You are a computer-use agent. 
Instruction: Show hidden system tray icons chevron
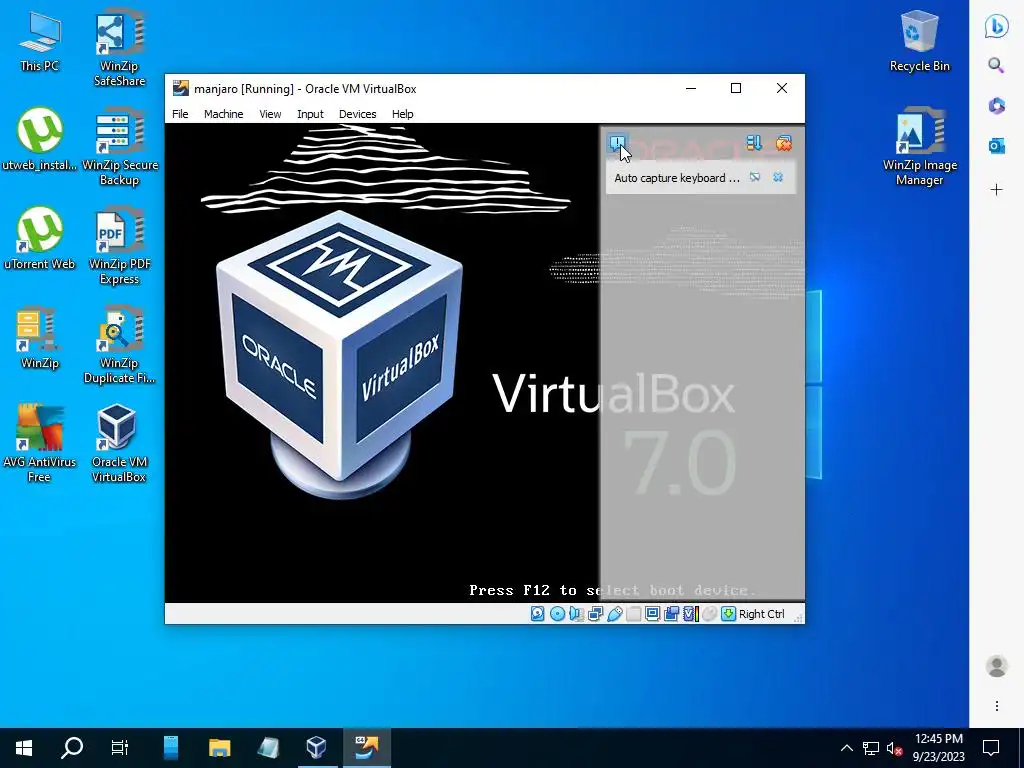tap(846, 748)
